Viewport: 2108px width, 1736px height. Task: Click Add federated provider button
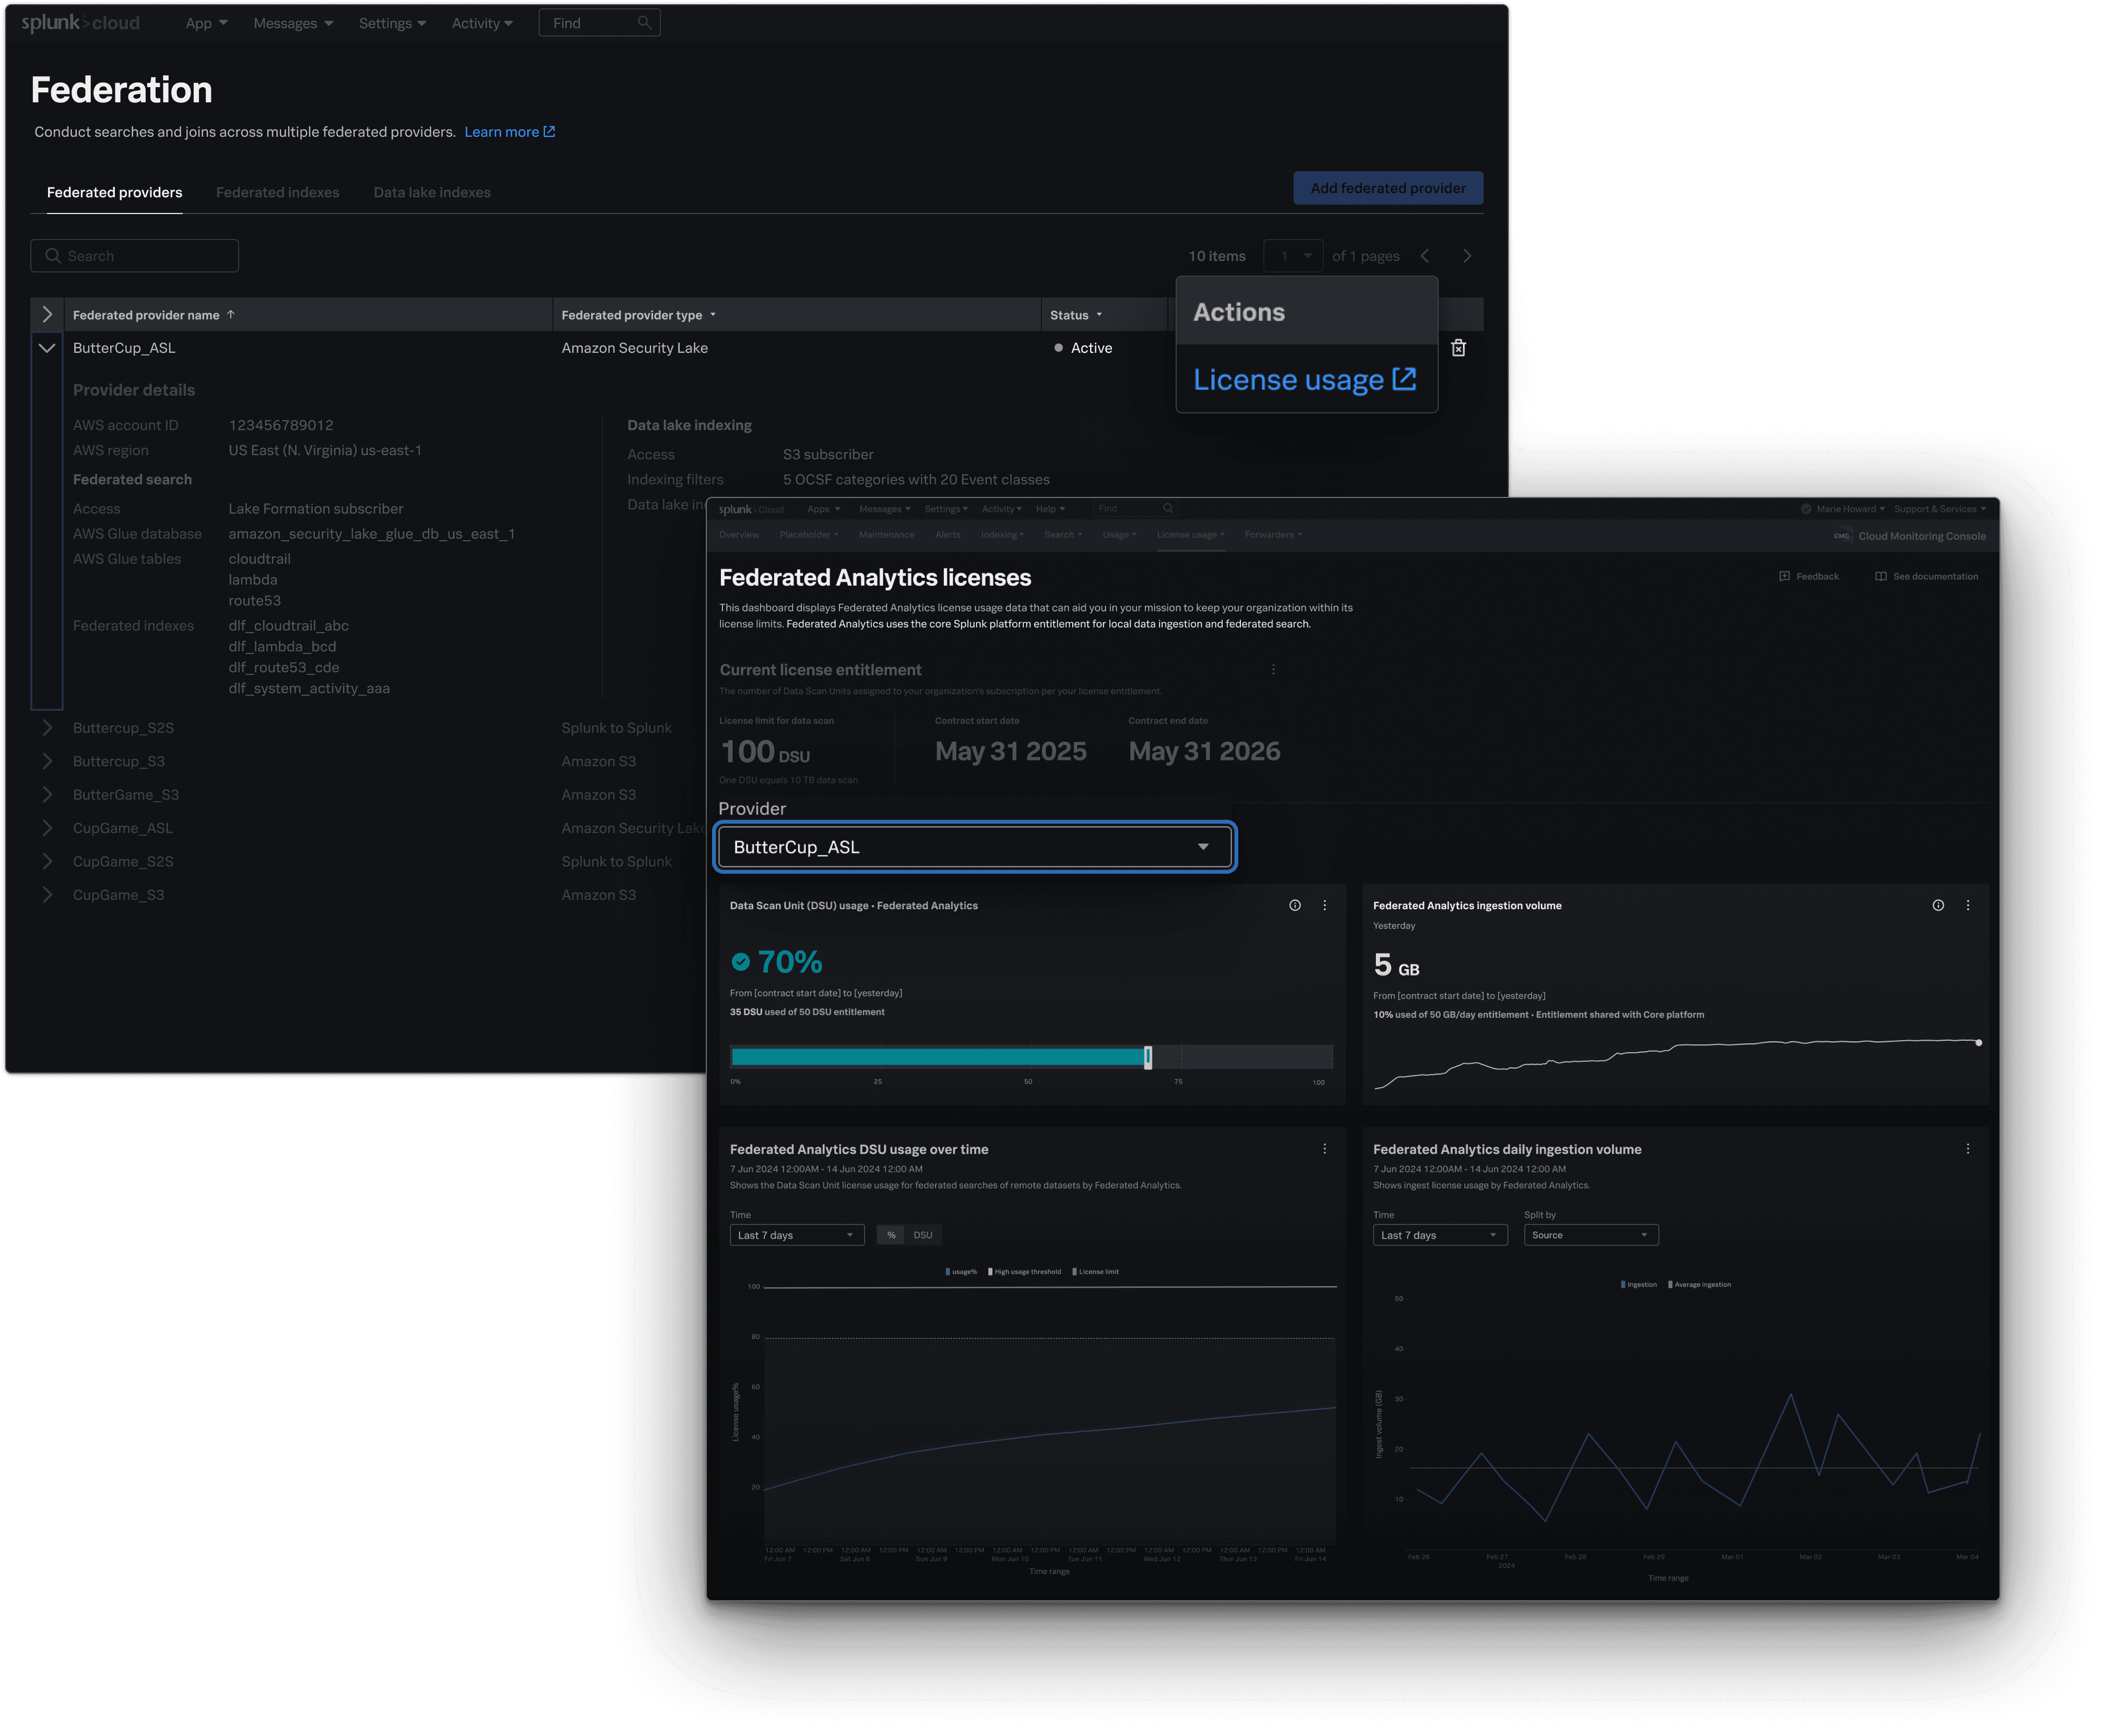1387,188
